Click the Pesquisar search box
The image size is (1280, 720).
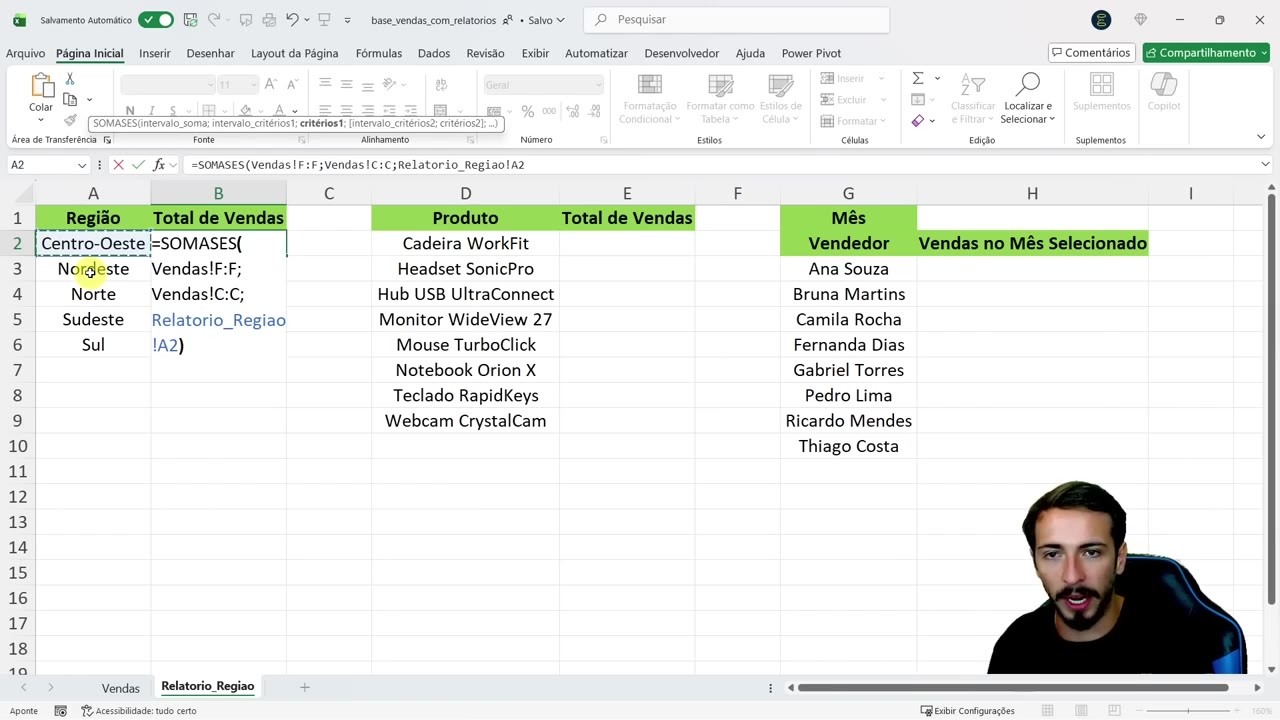[736, 20]
